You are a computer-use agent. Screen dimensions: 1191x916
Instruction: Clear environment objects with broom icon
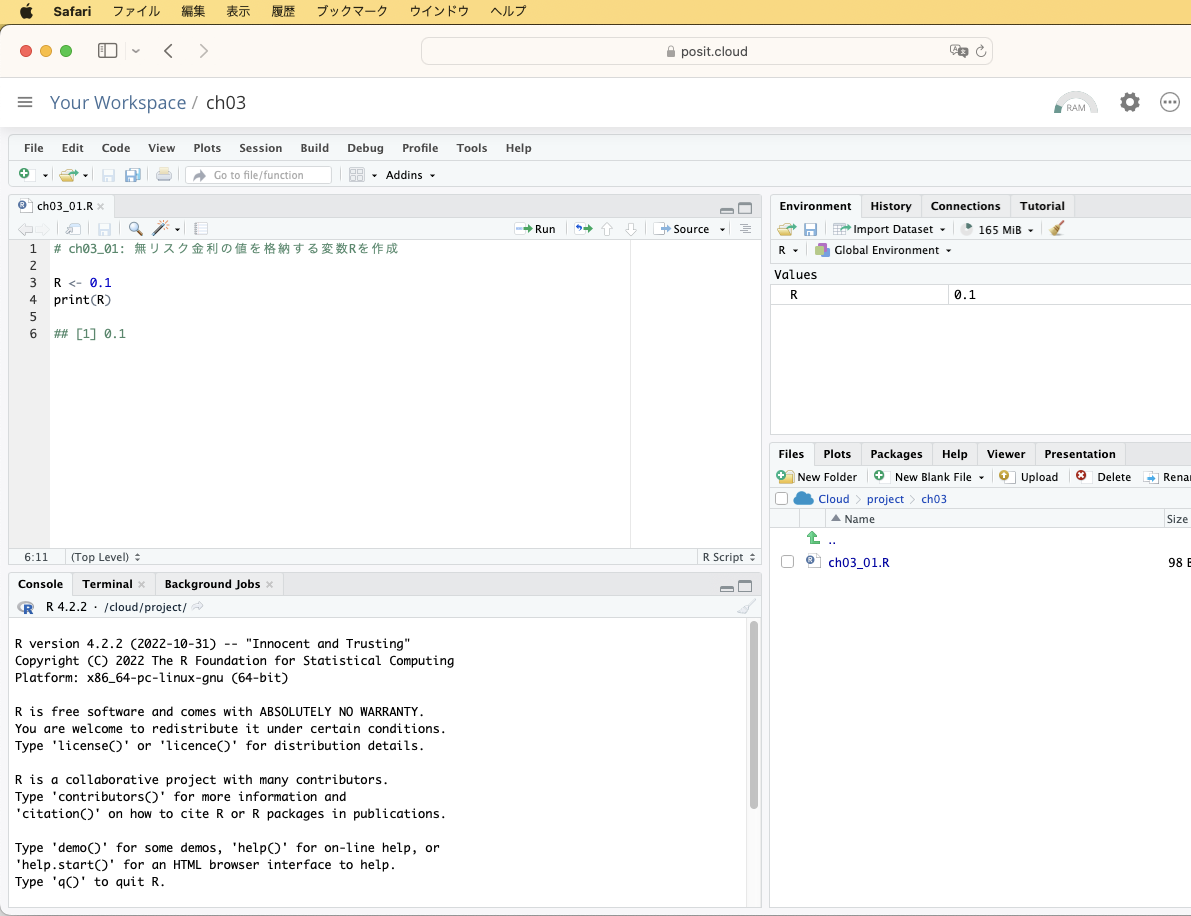coord(1057,229)
